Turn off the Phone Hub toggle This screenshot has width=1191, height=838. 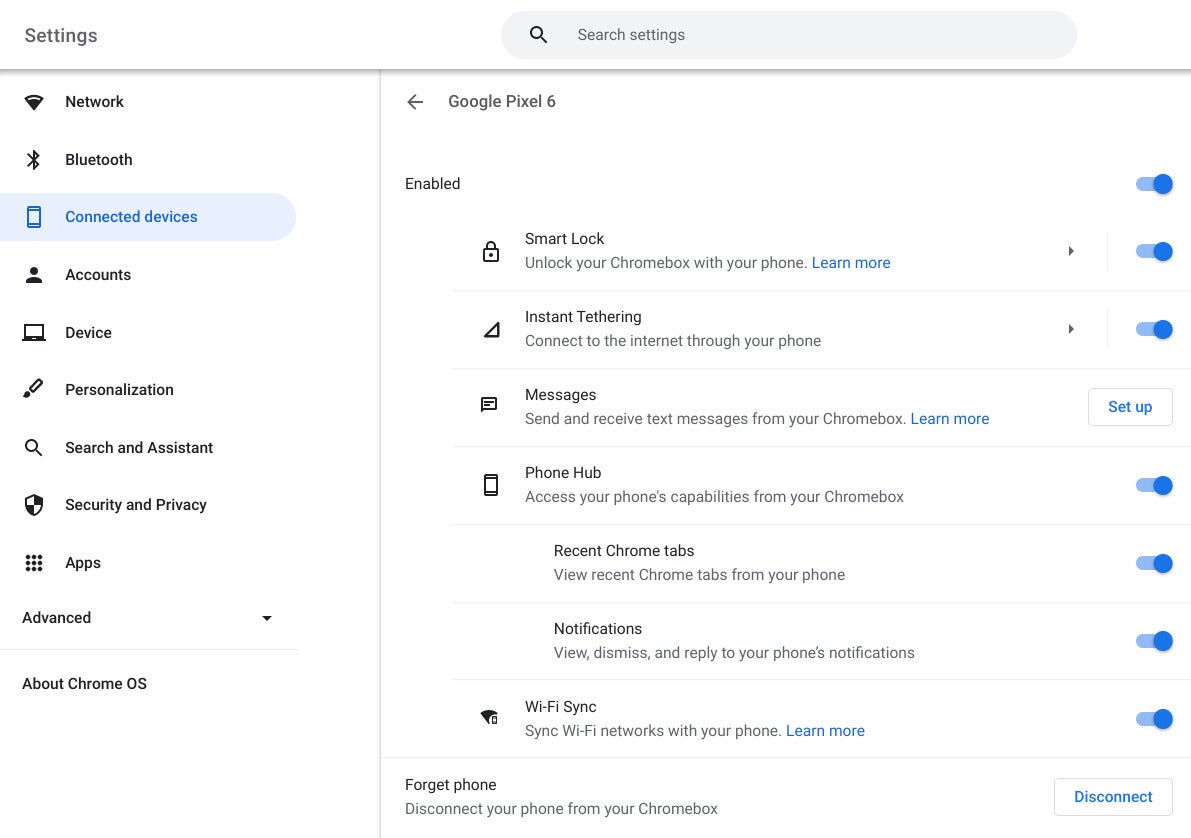point(1154,485)
